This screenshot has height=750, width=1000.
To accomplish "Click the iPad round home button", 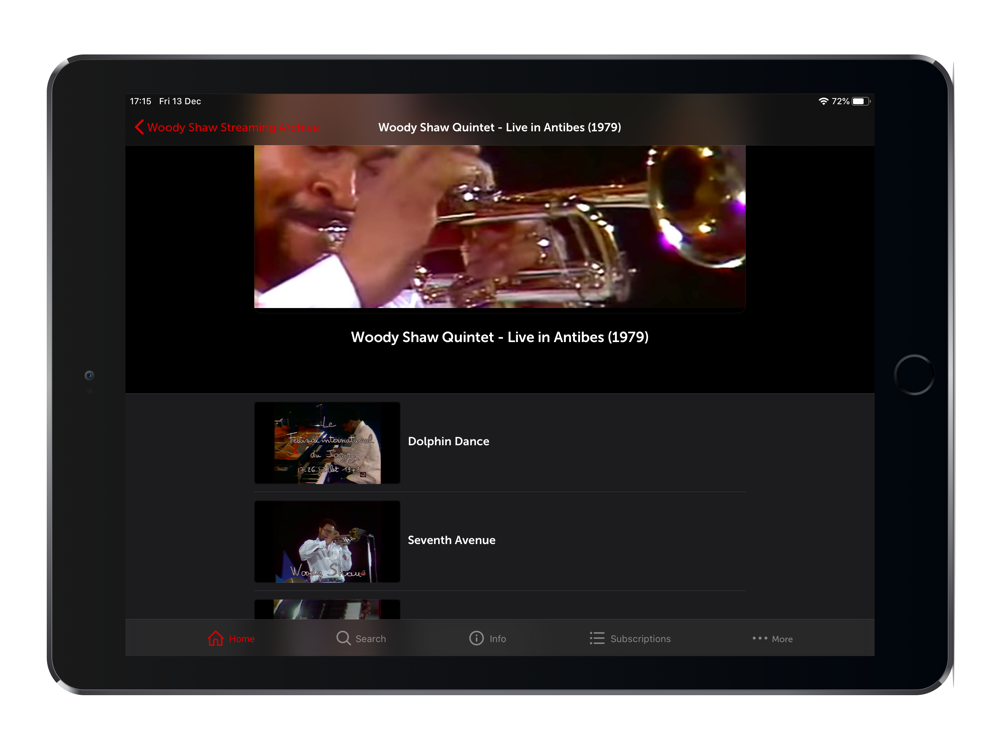I will [x=914, y=375].
